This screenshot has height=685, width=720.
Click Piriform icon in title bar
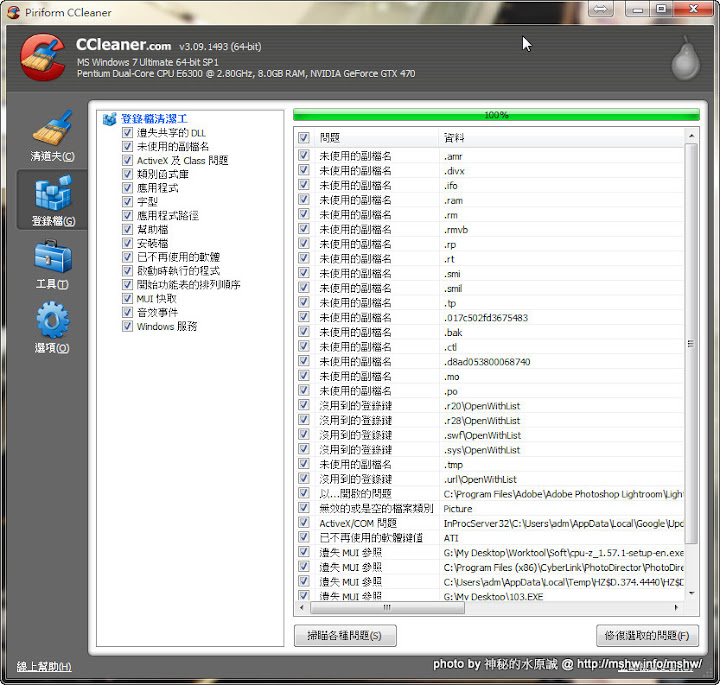click(x=14, y=12)
